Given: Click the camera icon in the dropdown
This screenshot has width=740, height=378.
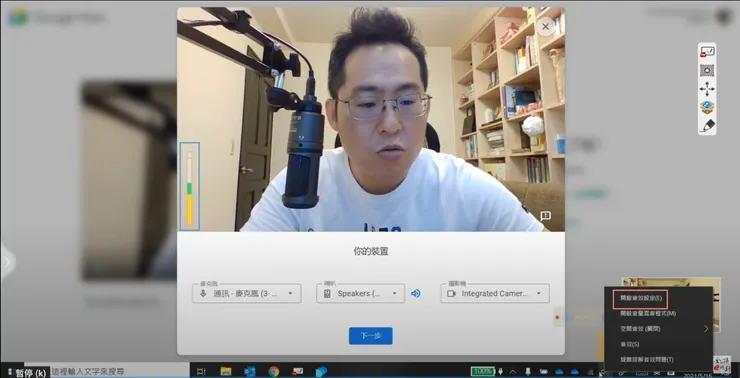Looking at the screenshot, I should [x=451, y=294].
